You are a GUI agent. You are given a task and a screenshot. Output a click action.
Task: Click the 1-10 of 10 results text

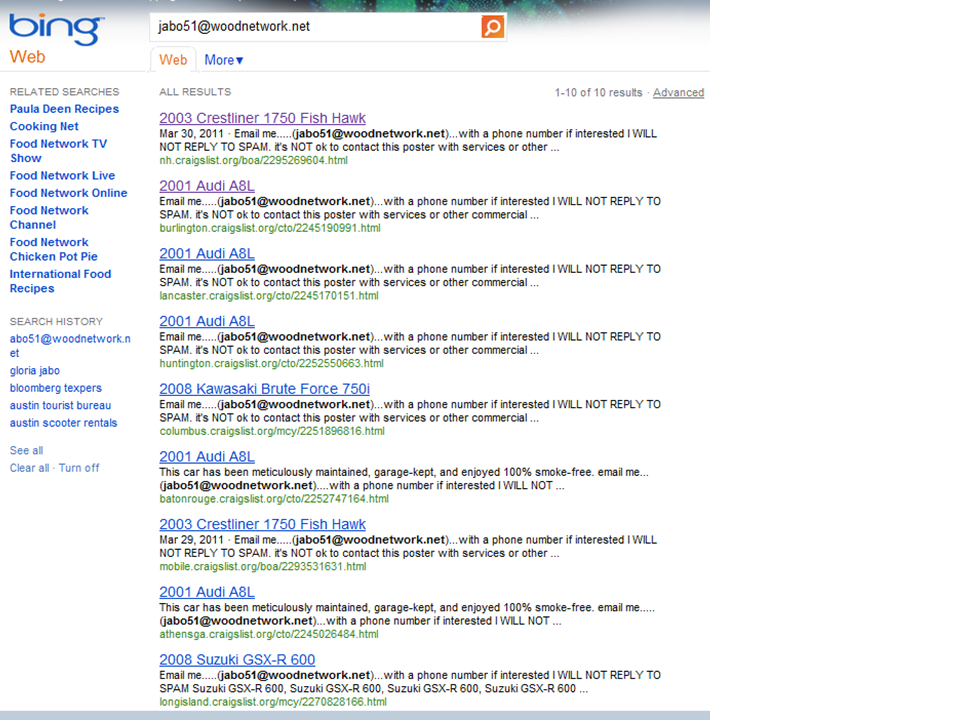(x=598, y=92)
